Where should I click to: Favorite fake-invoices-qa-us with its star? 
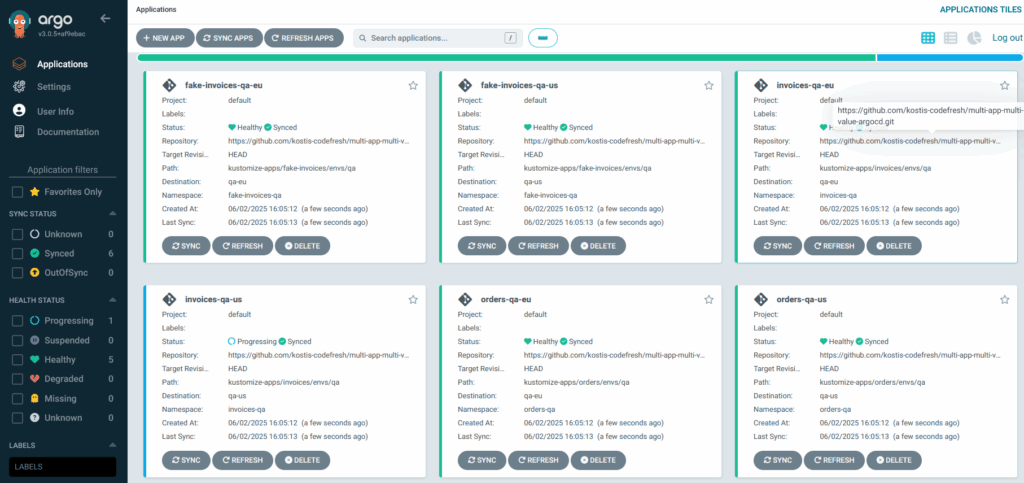click(709, 86)
